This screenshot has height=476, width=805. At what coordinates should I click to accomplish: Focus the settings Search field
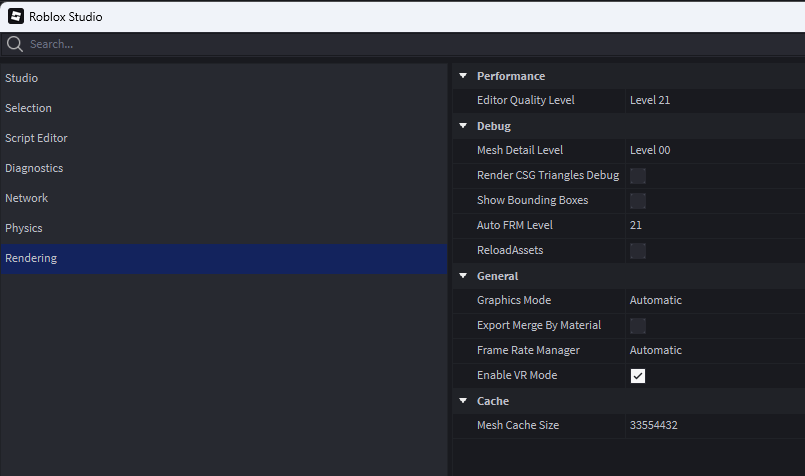[x=402, y=44]
